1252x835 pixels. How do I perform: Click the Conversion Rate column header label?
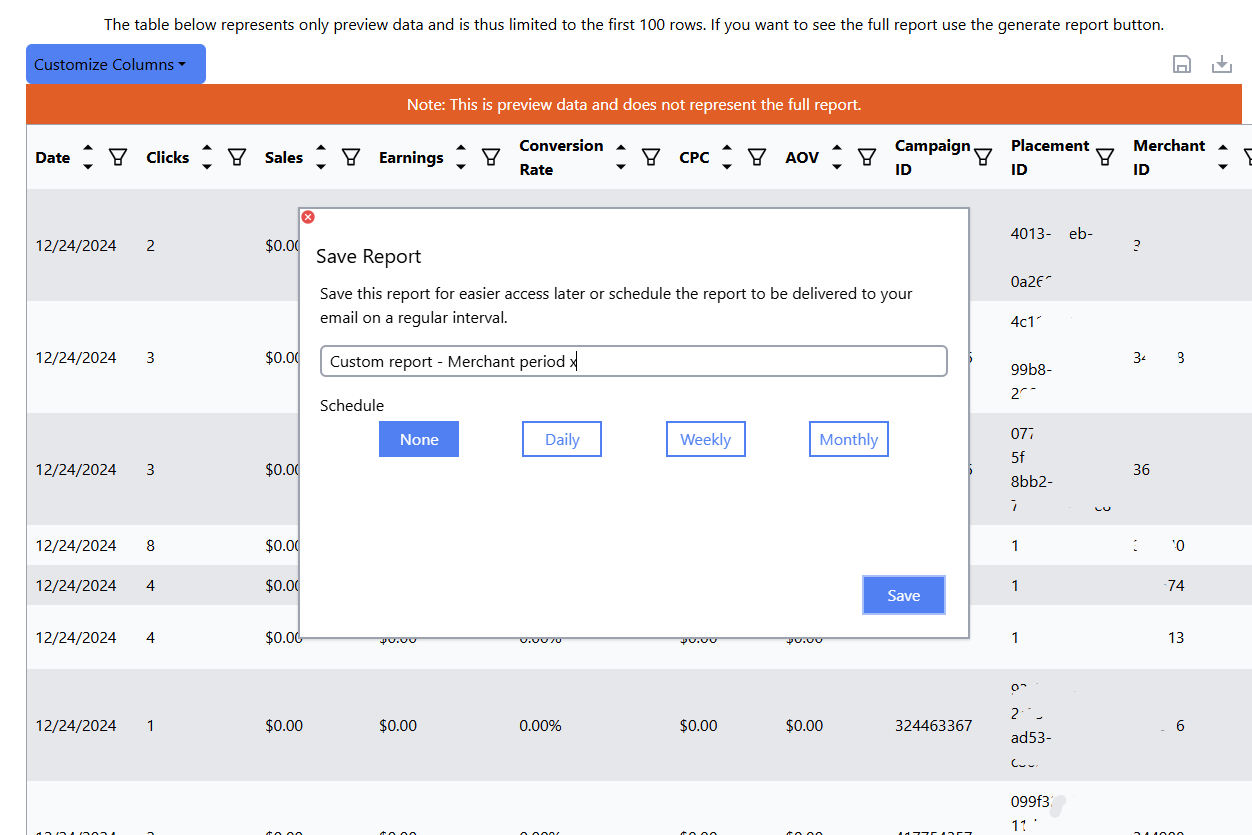tap(561, 157)
